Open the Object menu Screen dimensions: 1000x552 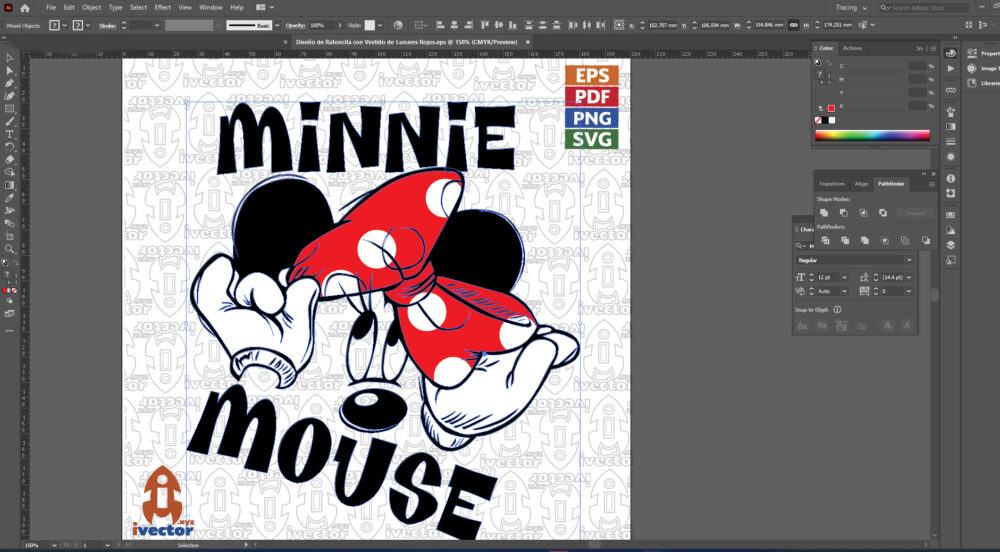coord(91,8)
